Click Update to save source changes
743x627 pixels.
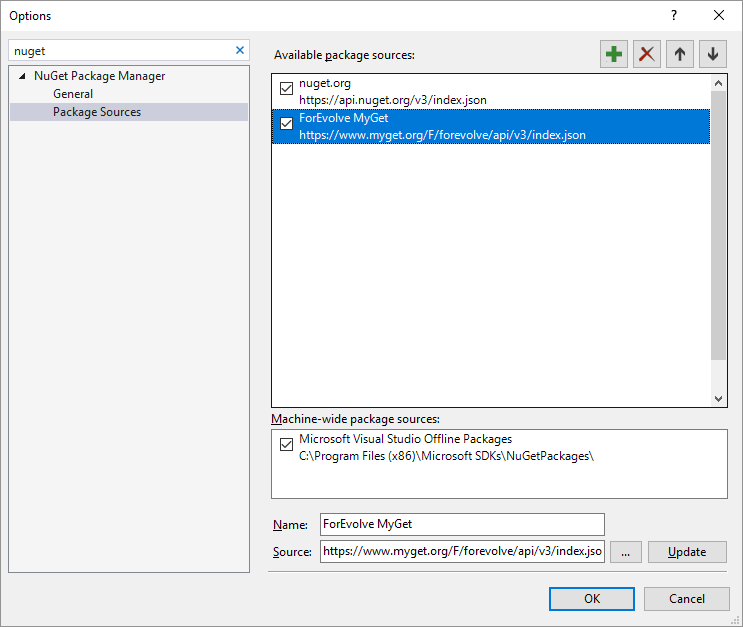click(687, 552)
